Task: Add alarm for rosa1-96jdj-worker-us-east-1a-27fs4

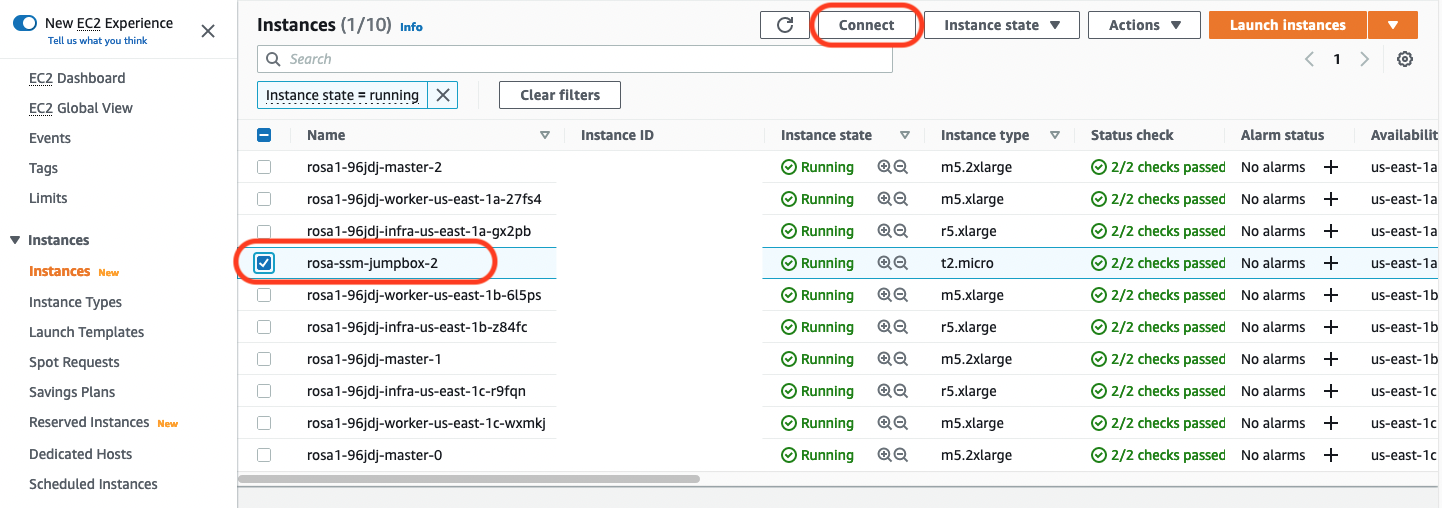Action: point(1331,199)
